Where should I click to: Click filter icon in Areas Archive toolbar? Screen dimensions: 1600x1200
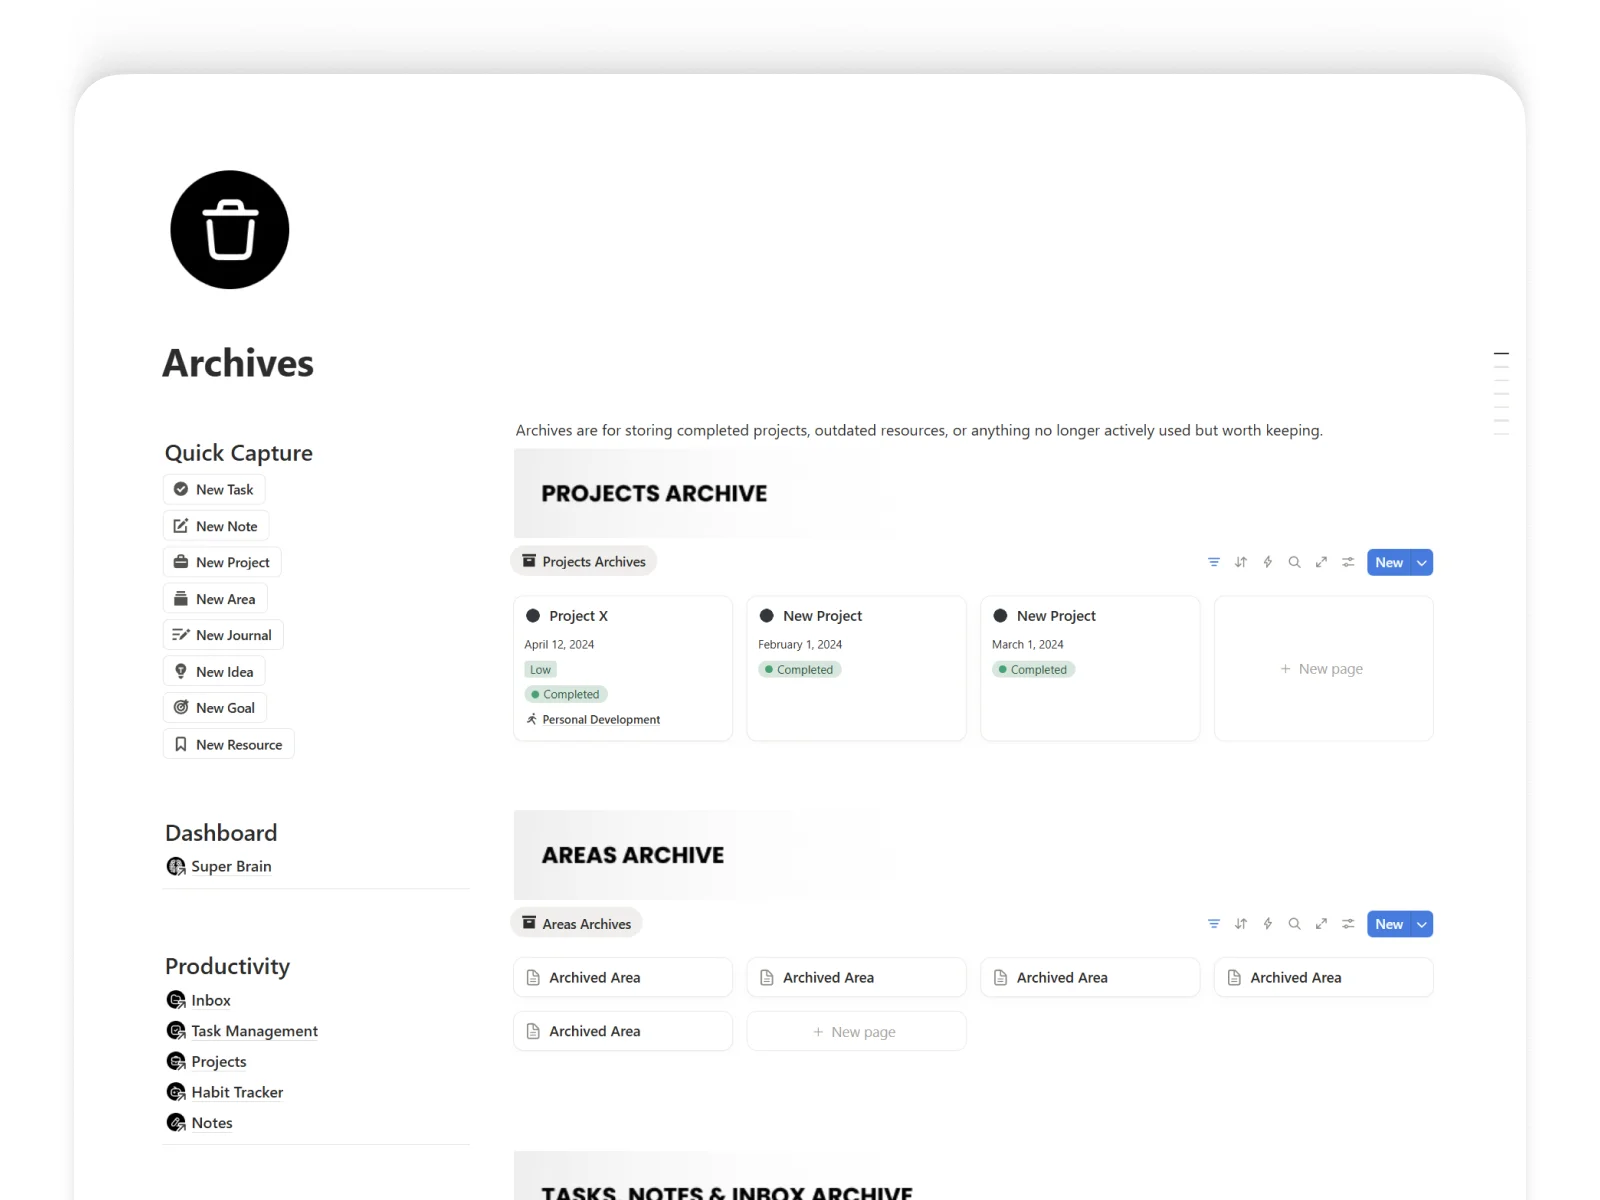click(1213, 924)
